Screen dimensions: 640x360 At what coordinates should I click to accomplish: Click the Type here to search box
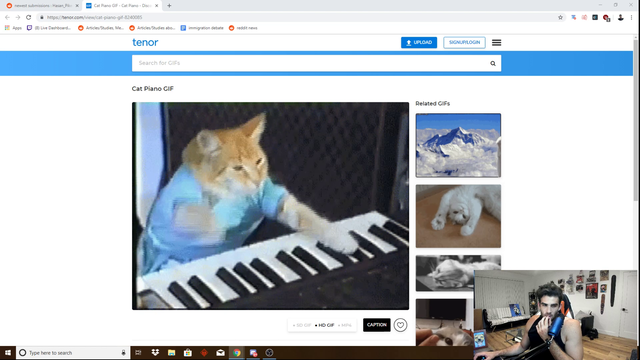[73, 353]
